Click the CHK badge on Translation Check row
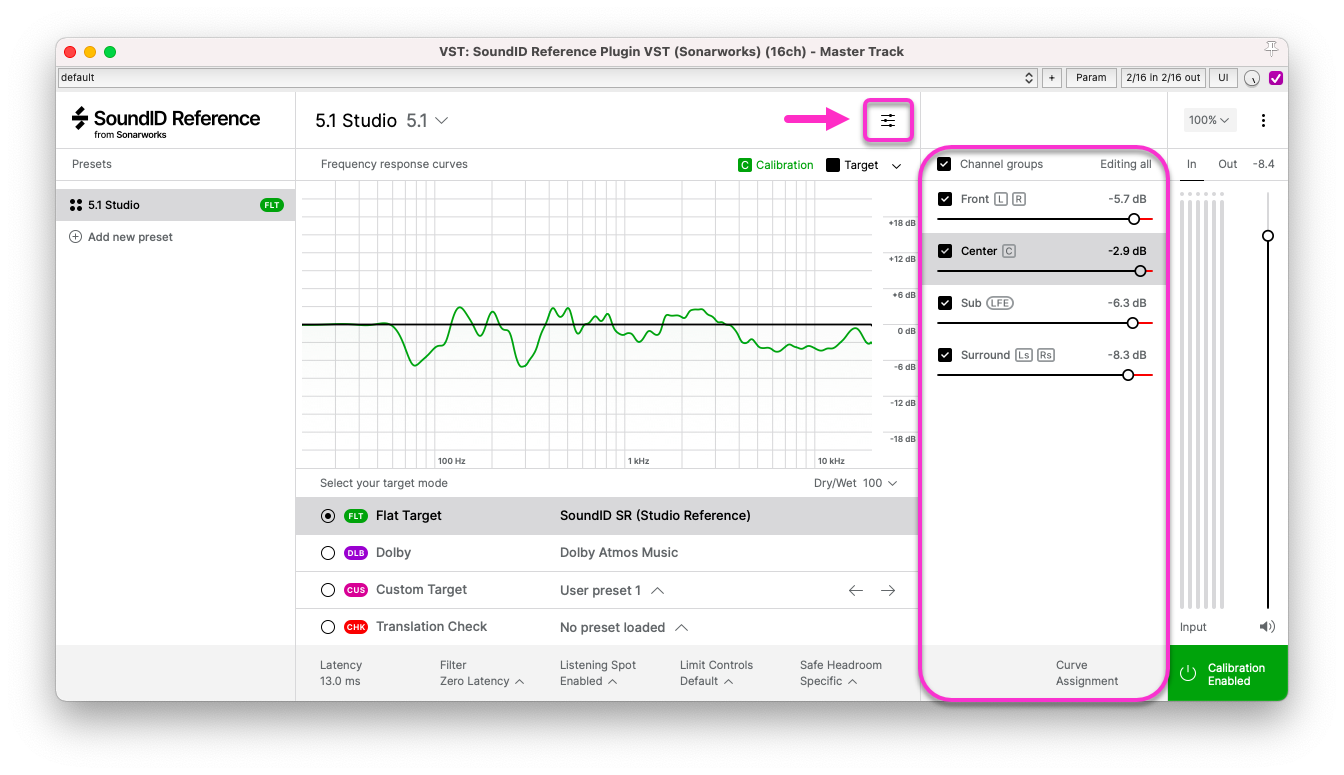 coord(356,627)
